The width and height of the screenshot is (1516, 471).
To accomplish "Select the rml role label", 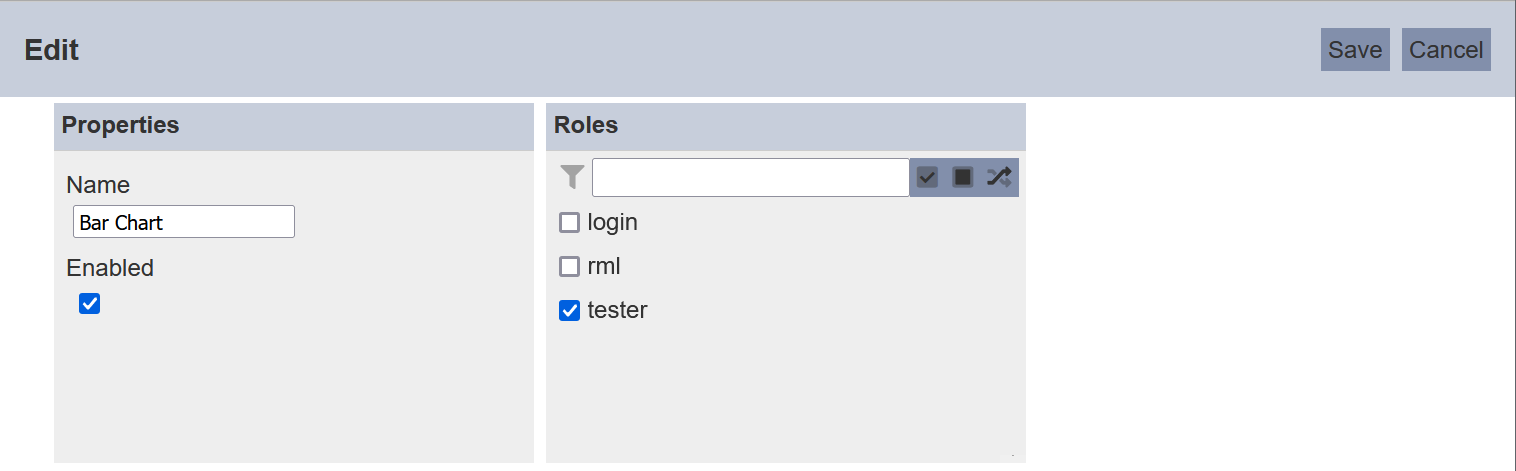I will point(604,266).
